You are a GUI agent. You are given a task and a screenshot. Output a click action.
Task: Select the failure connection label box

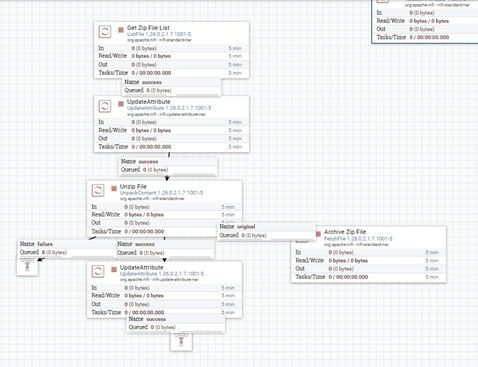point(66,248)
